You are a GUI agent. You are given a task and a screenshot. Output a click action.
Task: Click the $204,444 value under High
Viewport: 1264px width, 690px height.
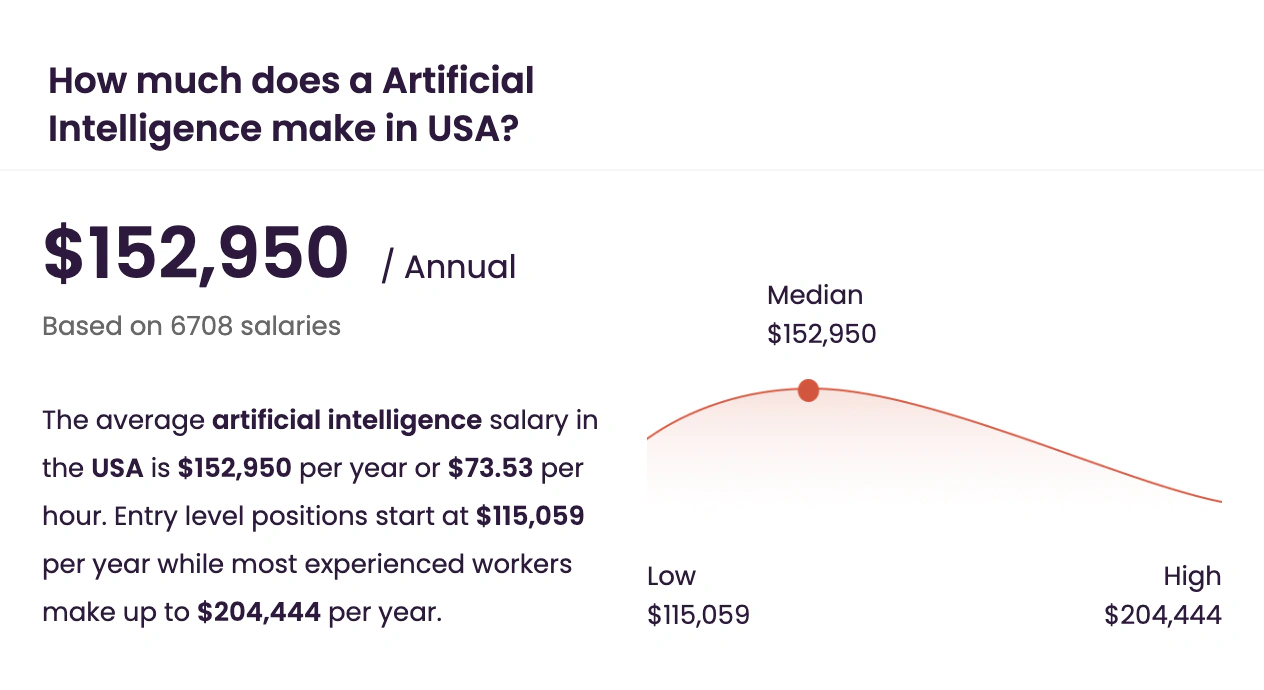(x=1162, y=614)
